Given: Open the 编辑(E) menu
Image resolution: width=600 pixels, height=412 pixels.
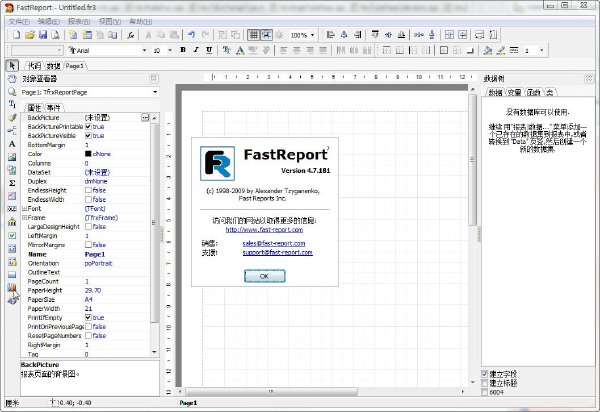Looking at the screenshot, I should pos(49,22).
